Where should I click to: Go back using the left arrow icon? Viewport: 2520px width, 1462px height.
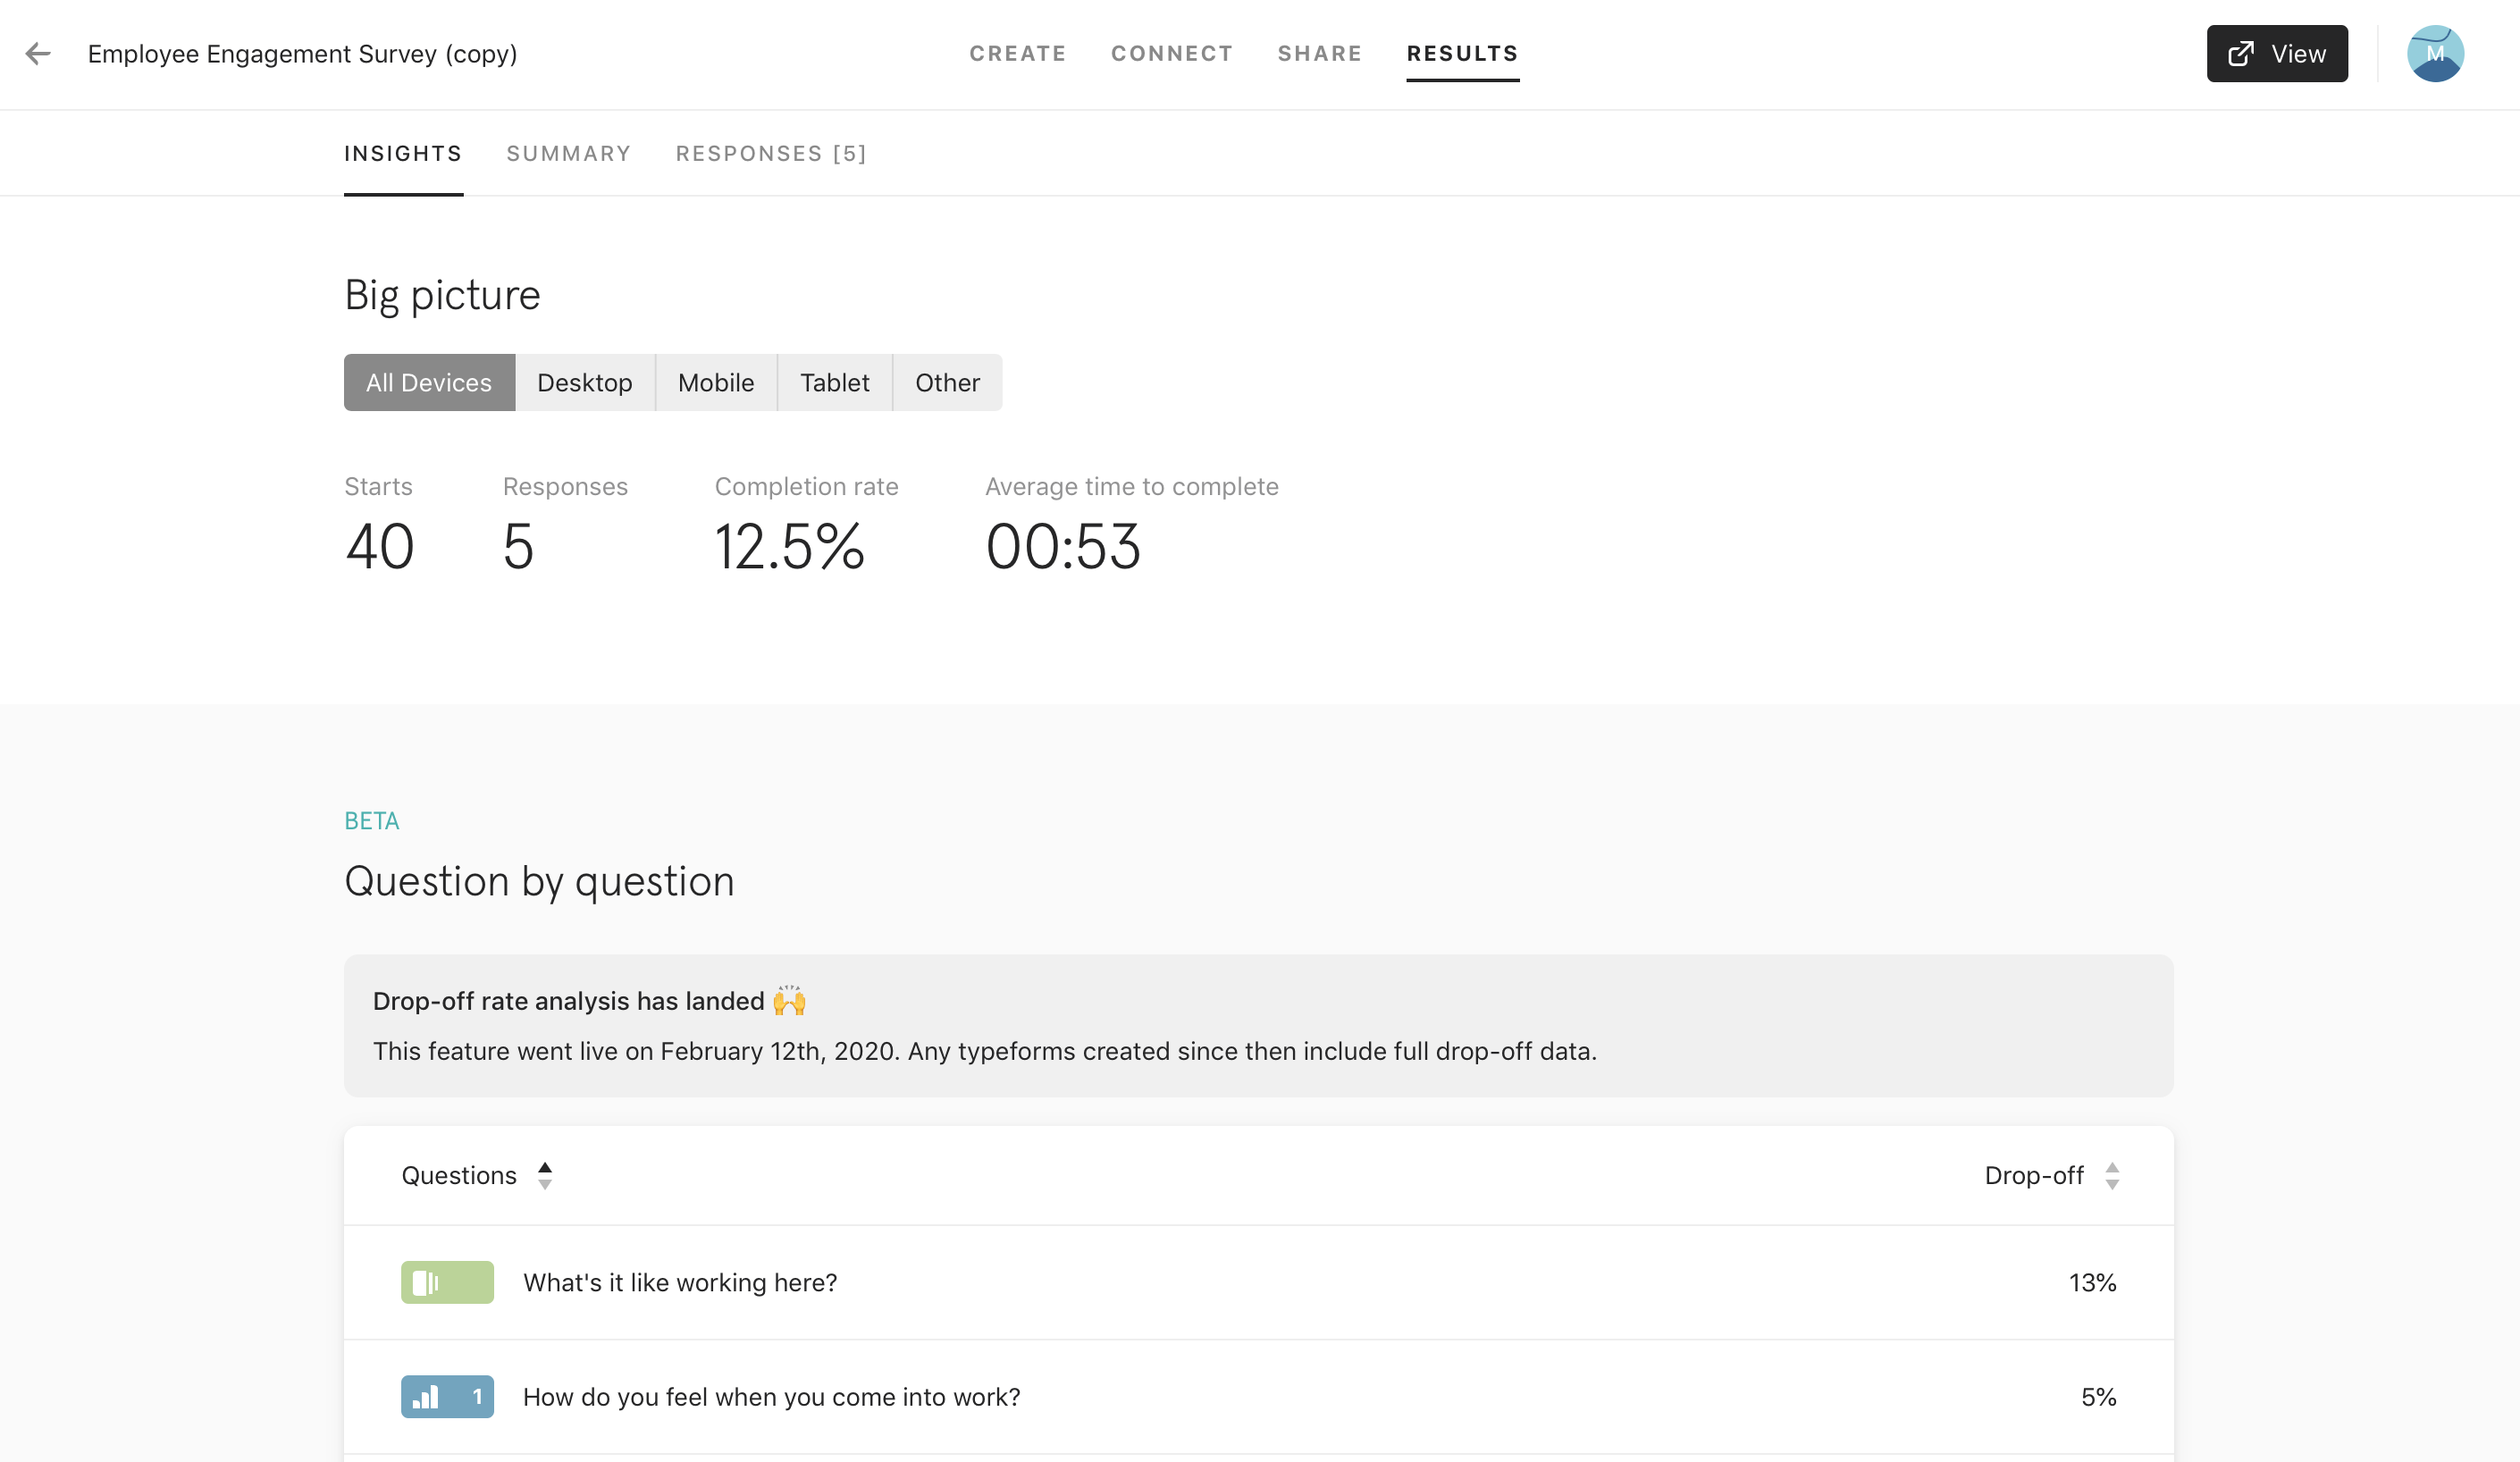pos(38,53)
